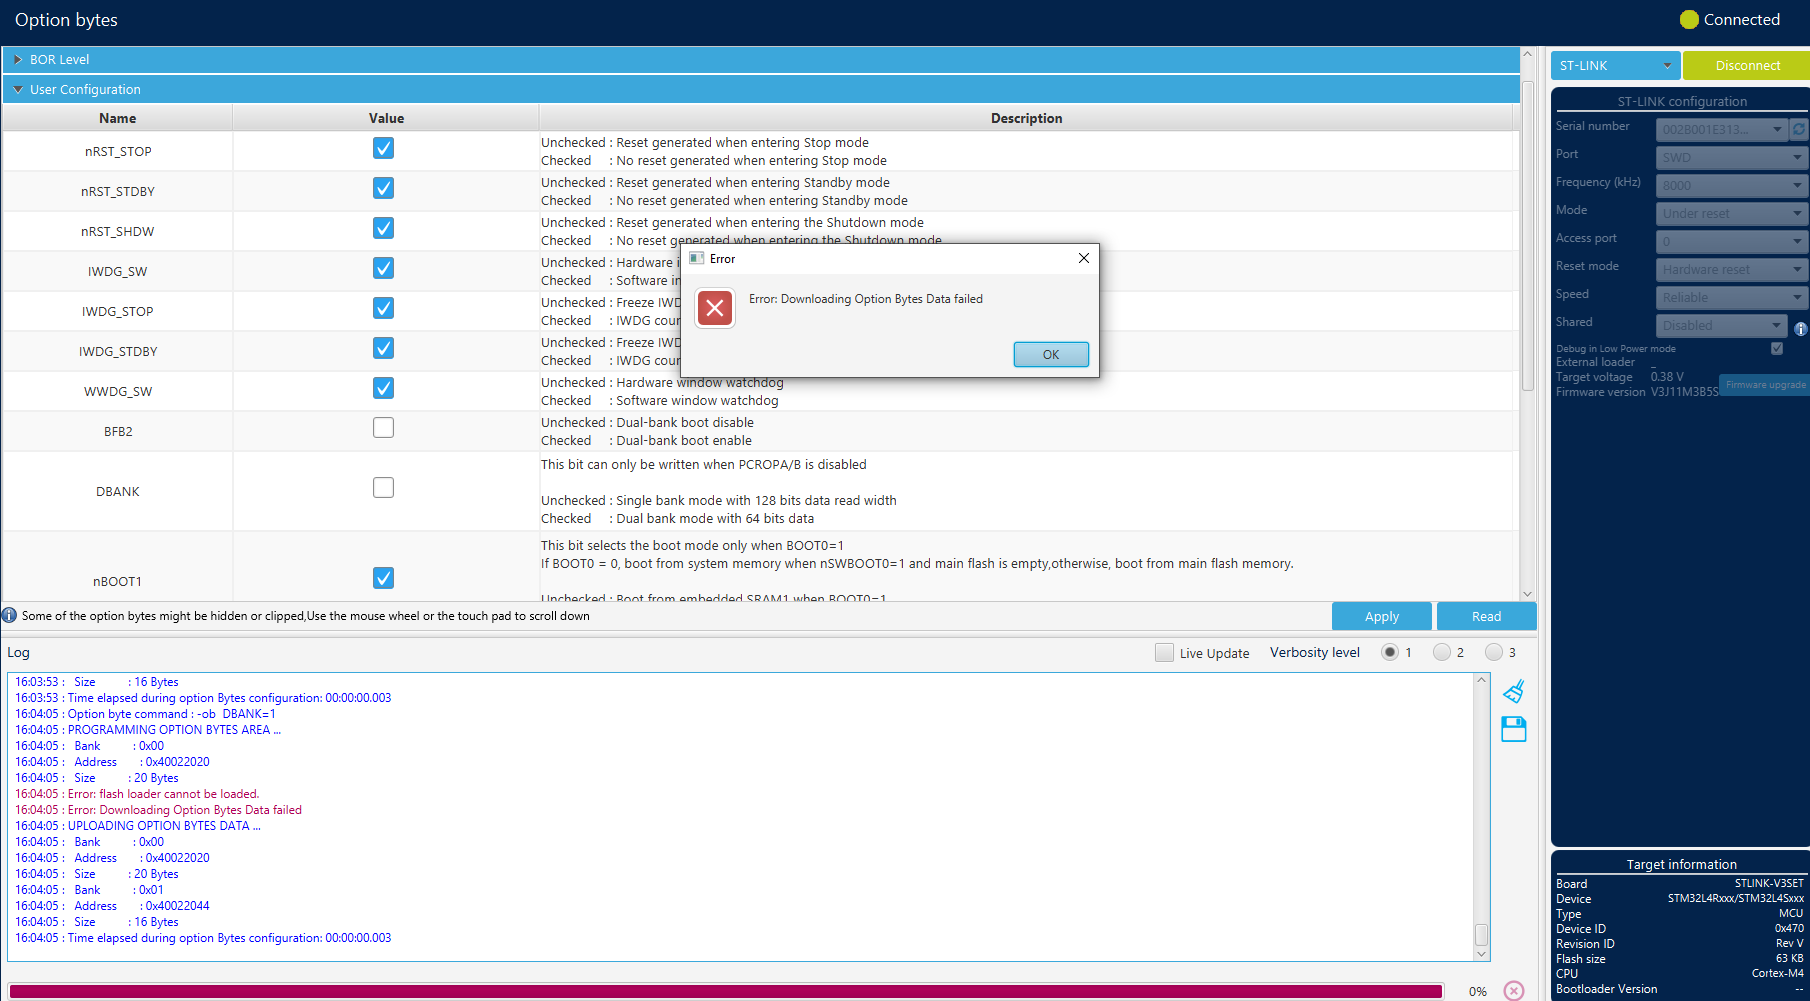1810x1001 pixels.
Task: Open the Firmware upgrade dialog
Action: (x=1763, y=385)
